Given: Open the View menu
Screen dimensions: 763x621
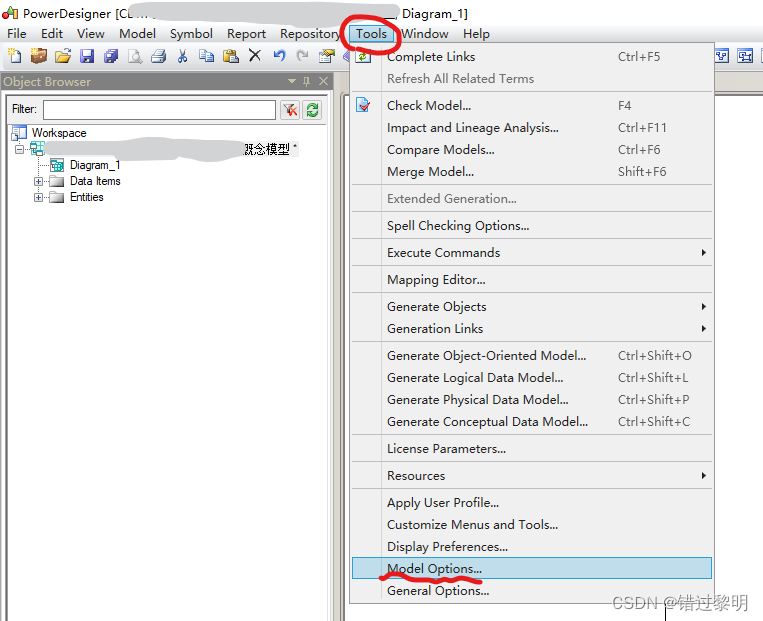Looking at the screenshot, I should click(91, 34).
